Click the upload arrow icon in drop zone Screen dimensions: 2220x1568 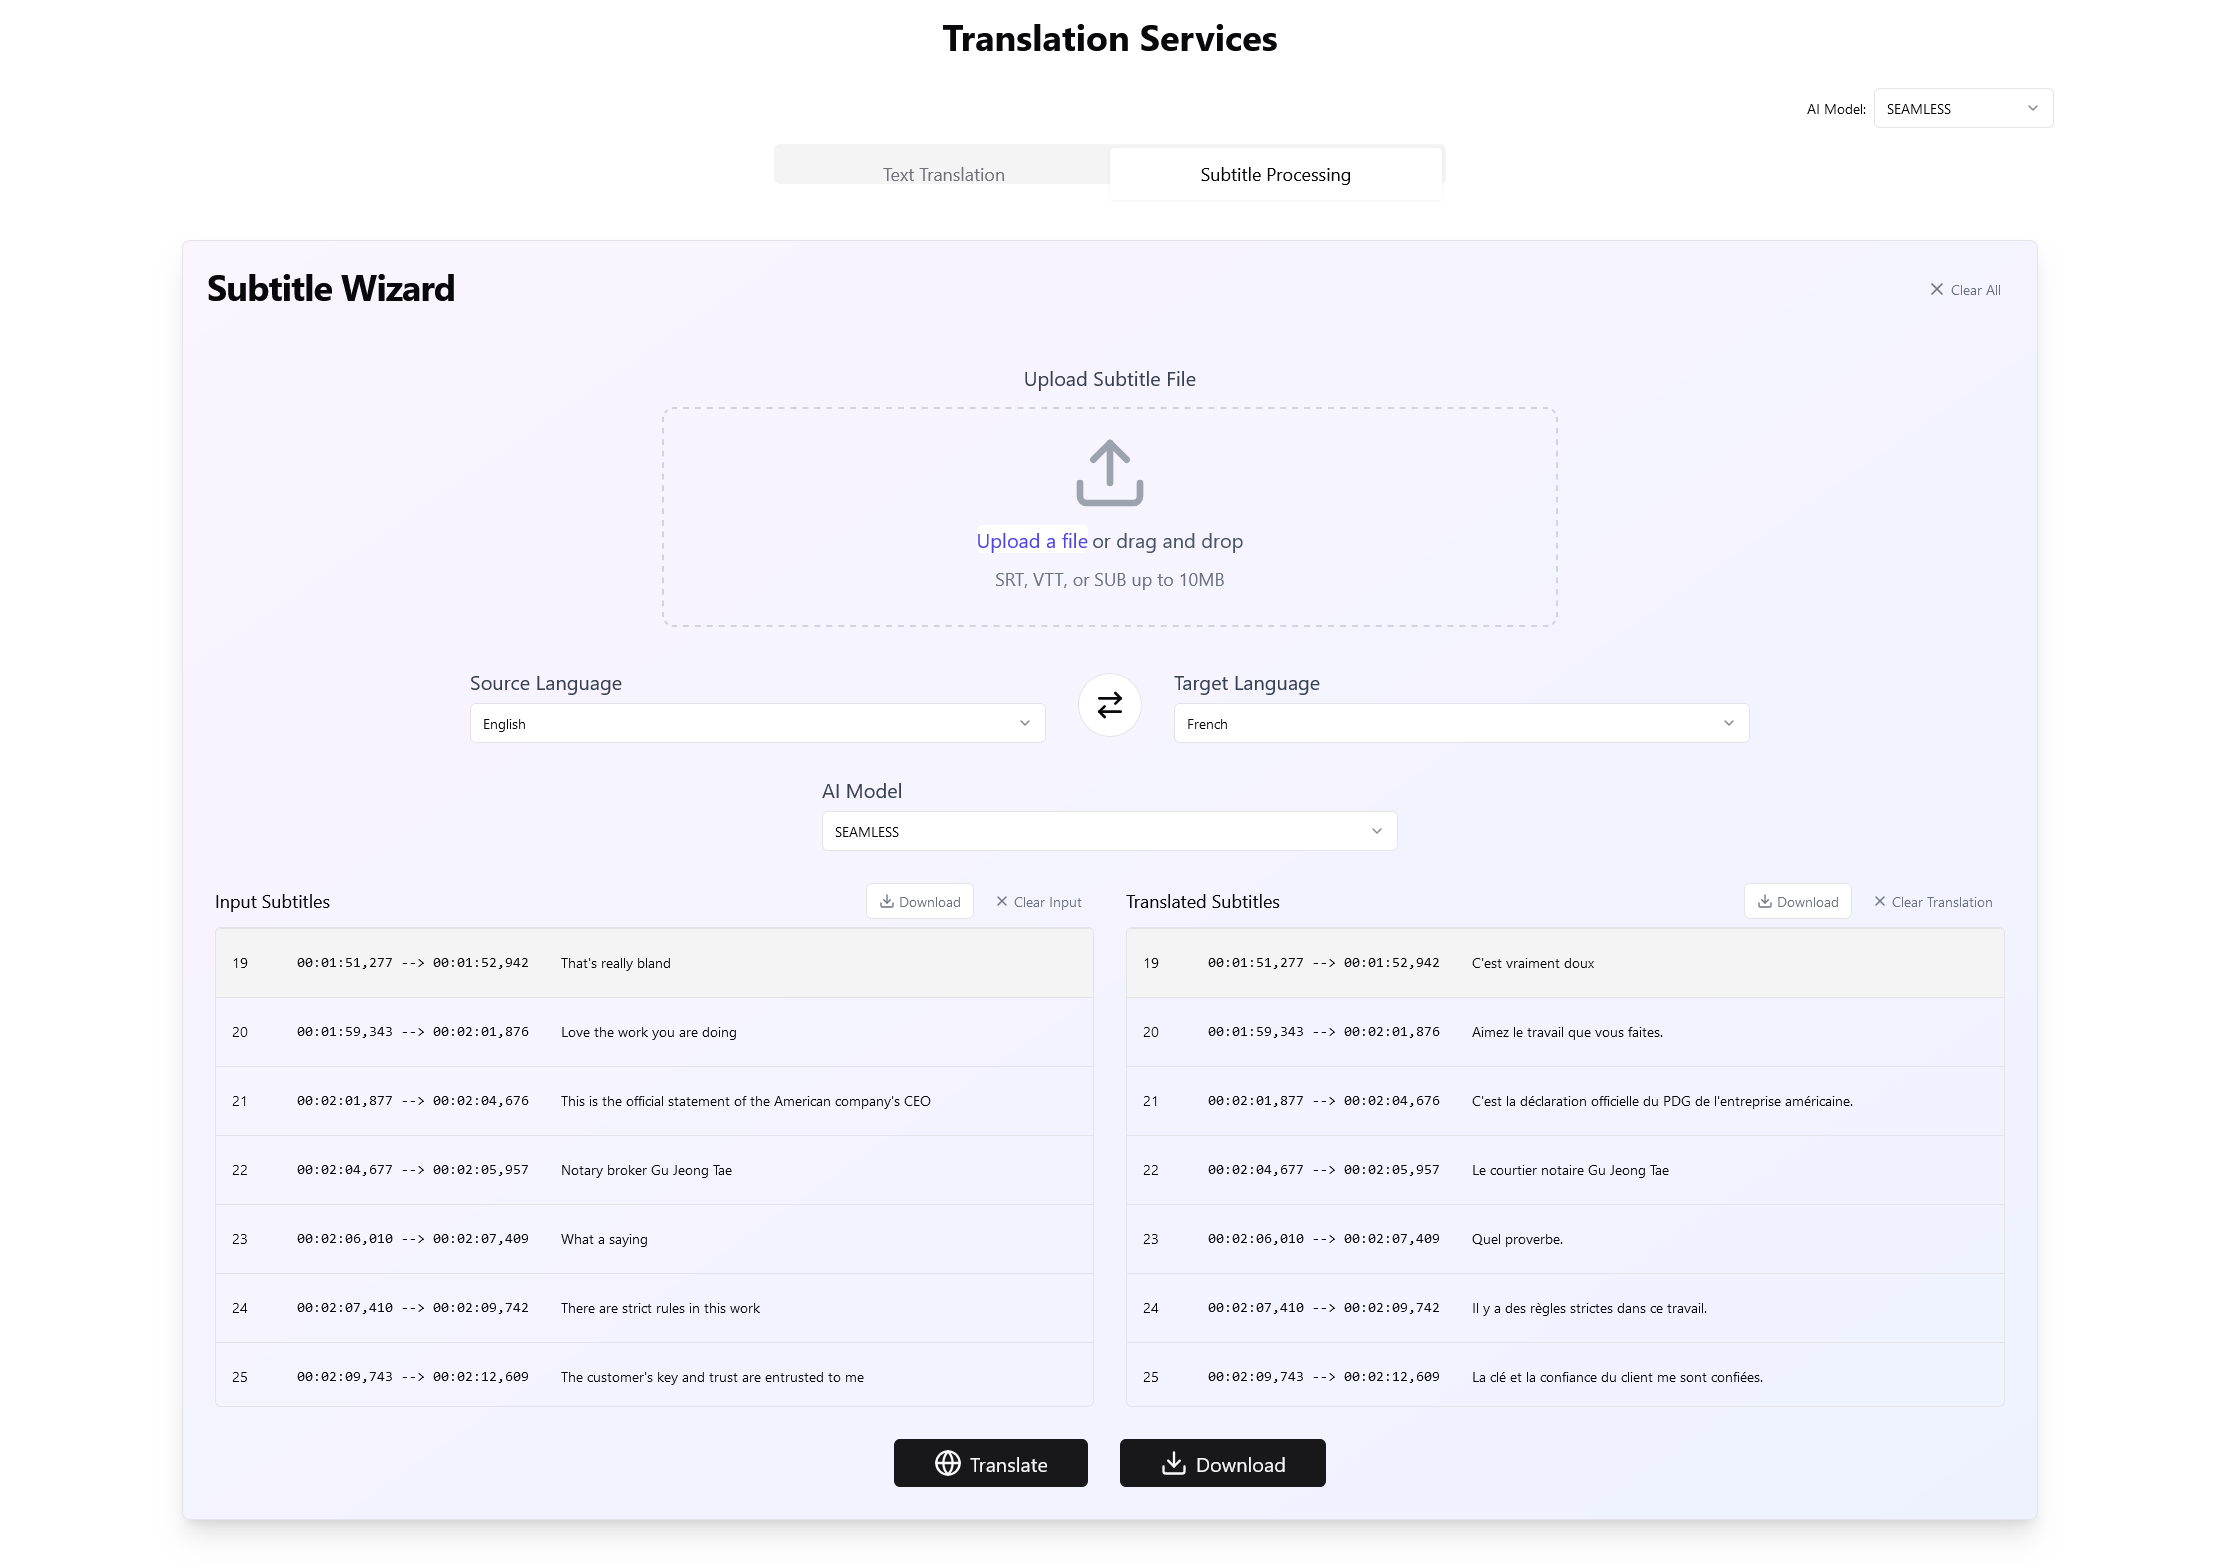(1109, 473)
